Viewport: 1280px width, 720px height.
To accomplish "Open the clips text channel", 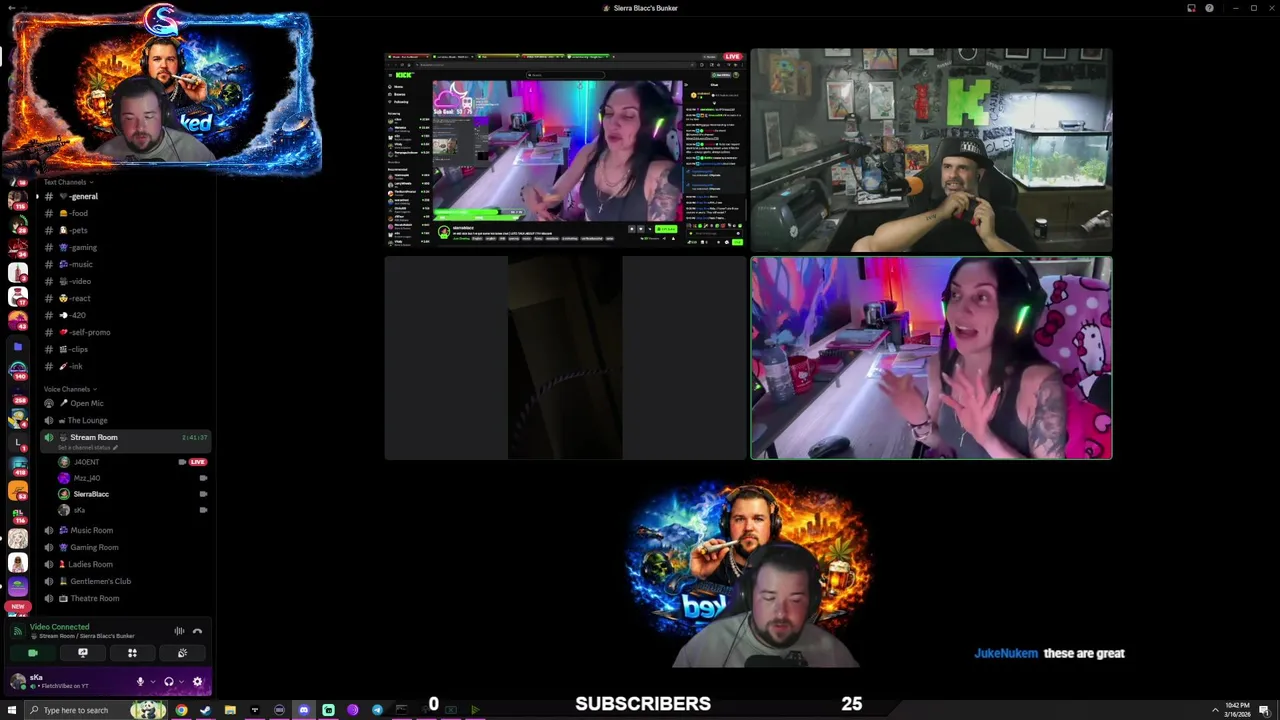I will coord(125,349).
